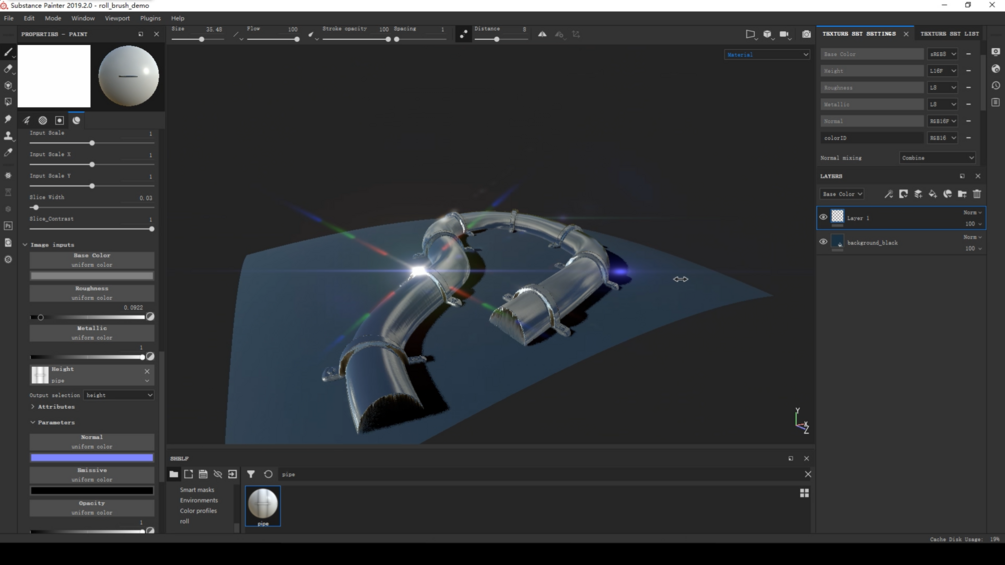The height and width of the screenshot is (565, 1005).
Task: Click the Base Color uniform color button
Action: pyautogui.click(x=92, y=260)
